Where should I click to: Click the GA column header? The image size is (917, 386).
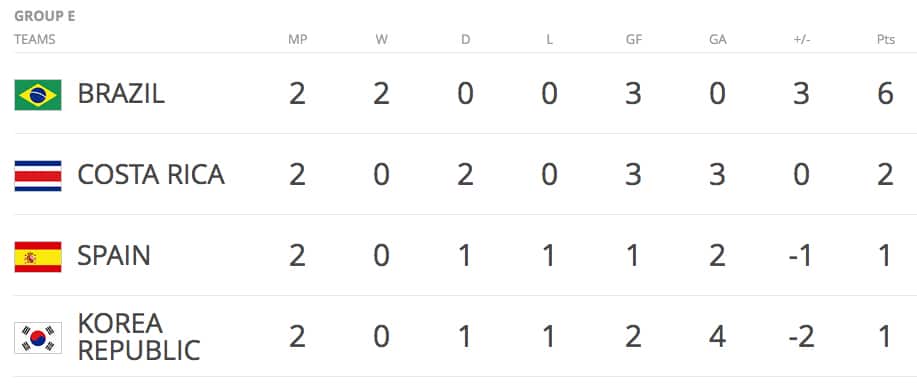[718, 40]
